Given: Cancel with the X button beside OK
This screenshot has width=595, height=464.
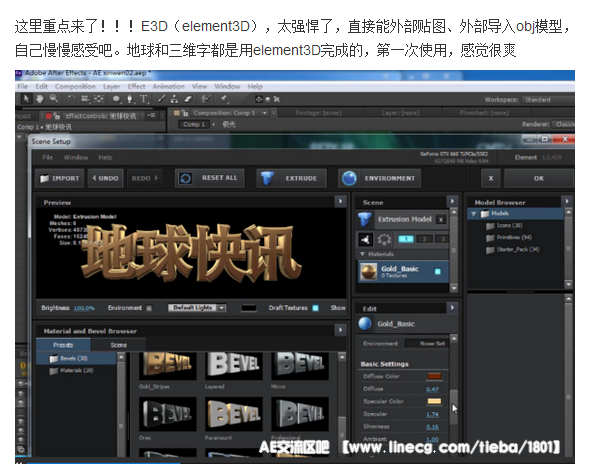Looking at the screenshot, I should pos(491,178).
